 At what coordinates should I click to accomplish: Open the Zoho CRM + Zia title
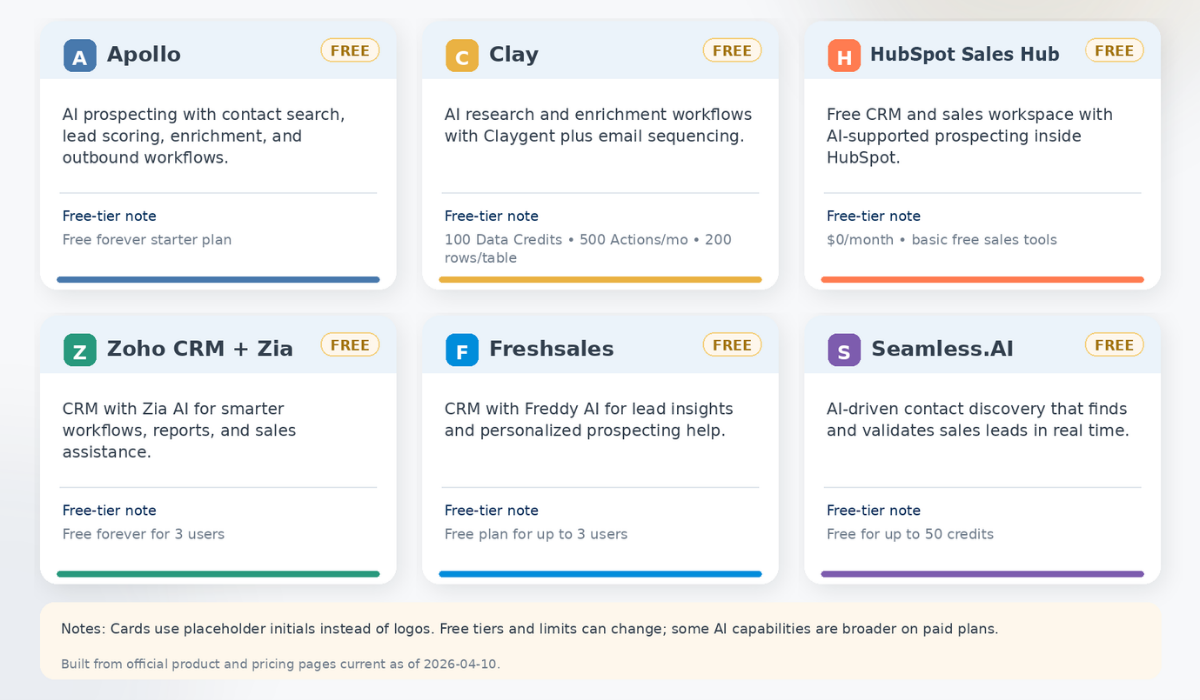[x=200, y=349]
